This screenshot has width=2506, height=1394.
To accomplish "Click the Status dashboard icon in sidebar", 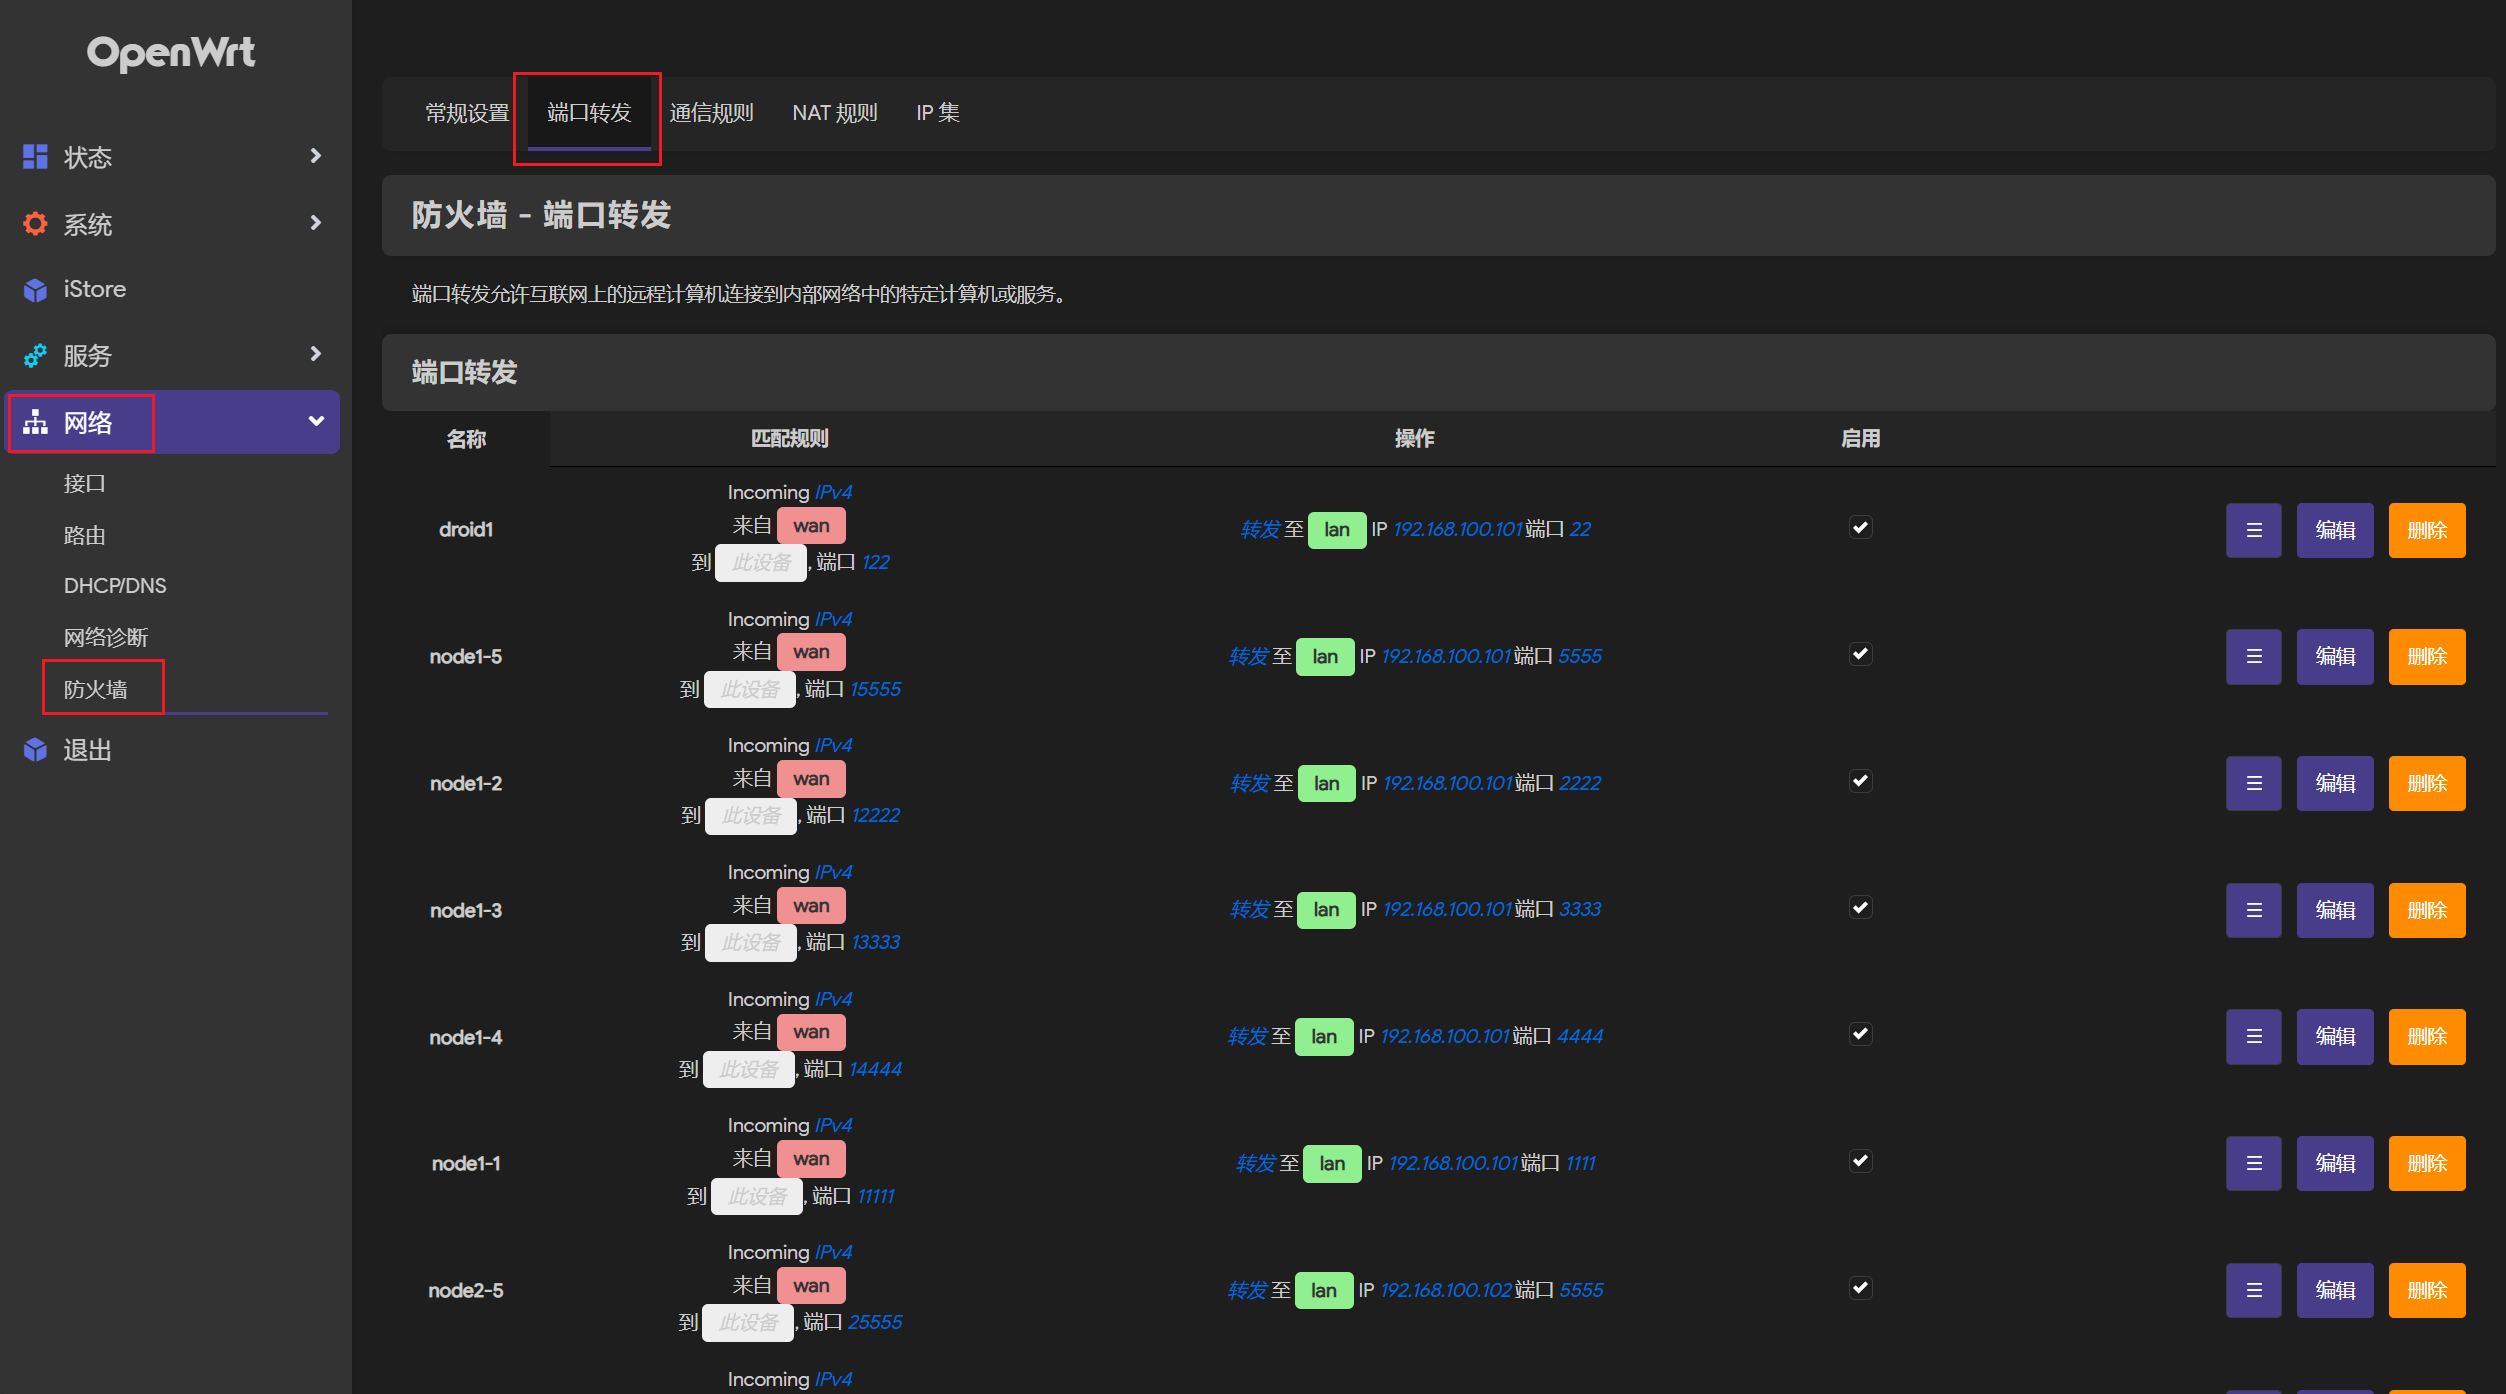I will [35, 157].
